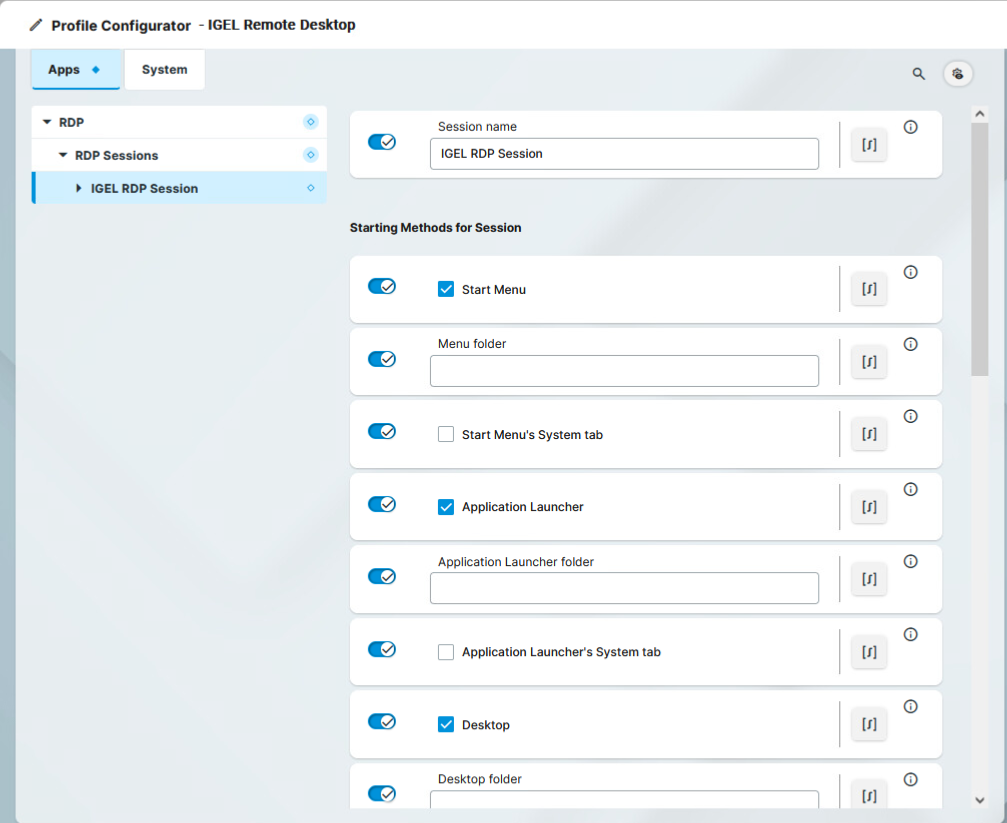Screen dimensions: 1007x823
Task: Click the info icon beside Application Launcher folder
Action: [x=910, y=561]
